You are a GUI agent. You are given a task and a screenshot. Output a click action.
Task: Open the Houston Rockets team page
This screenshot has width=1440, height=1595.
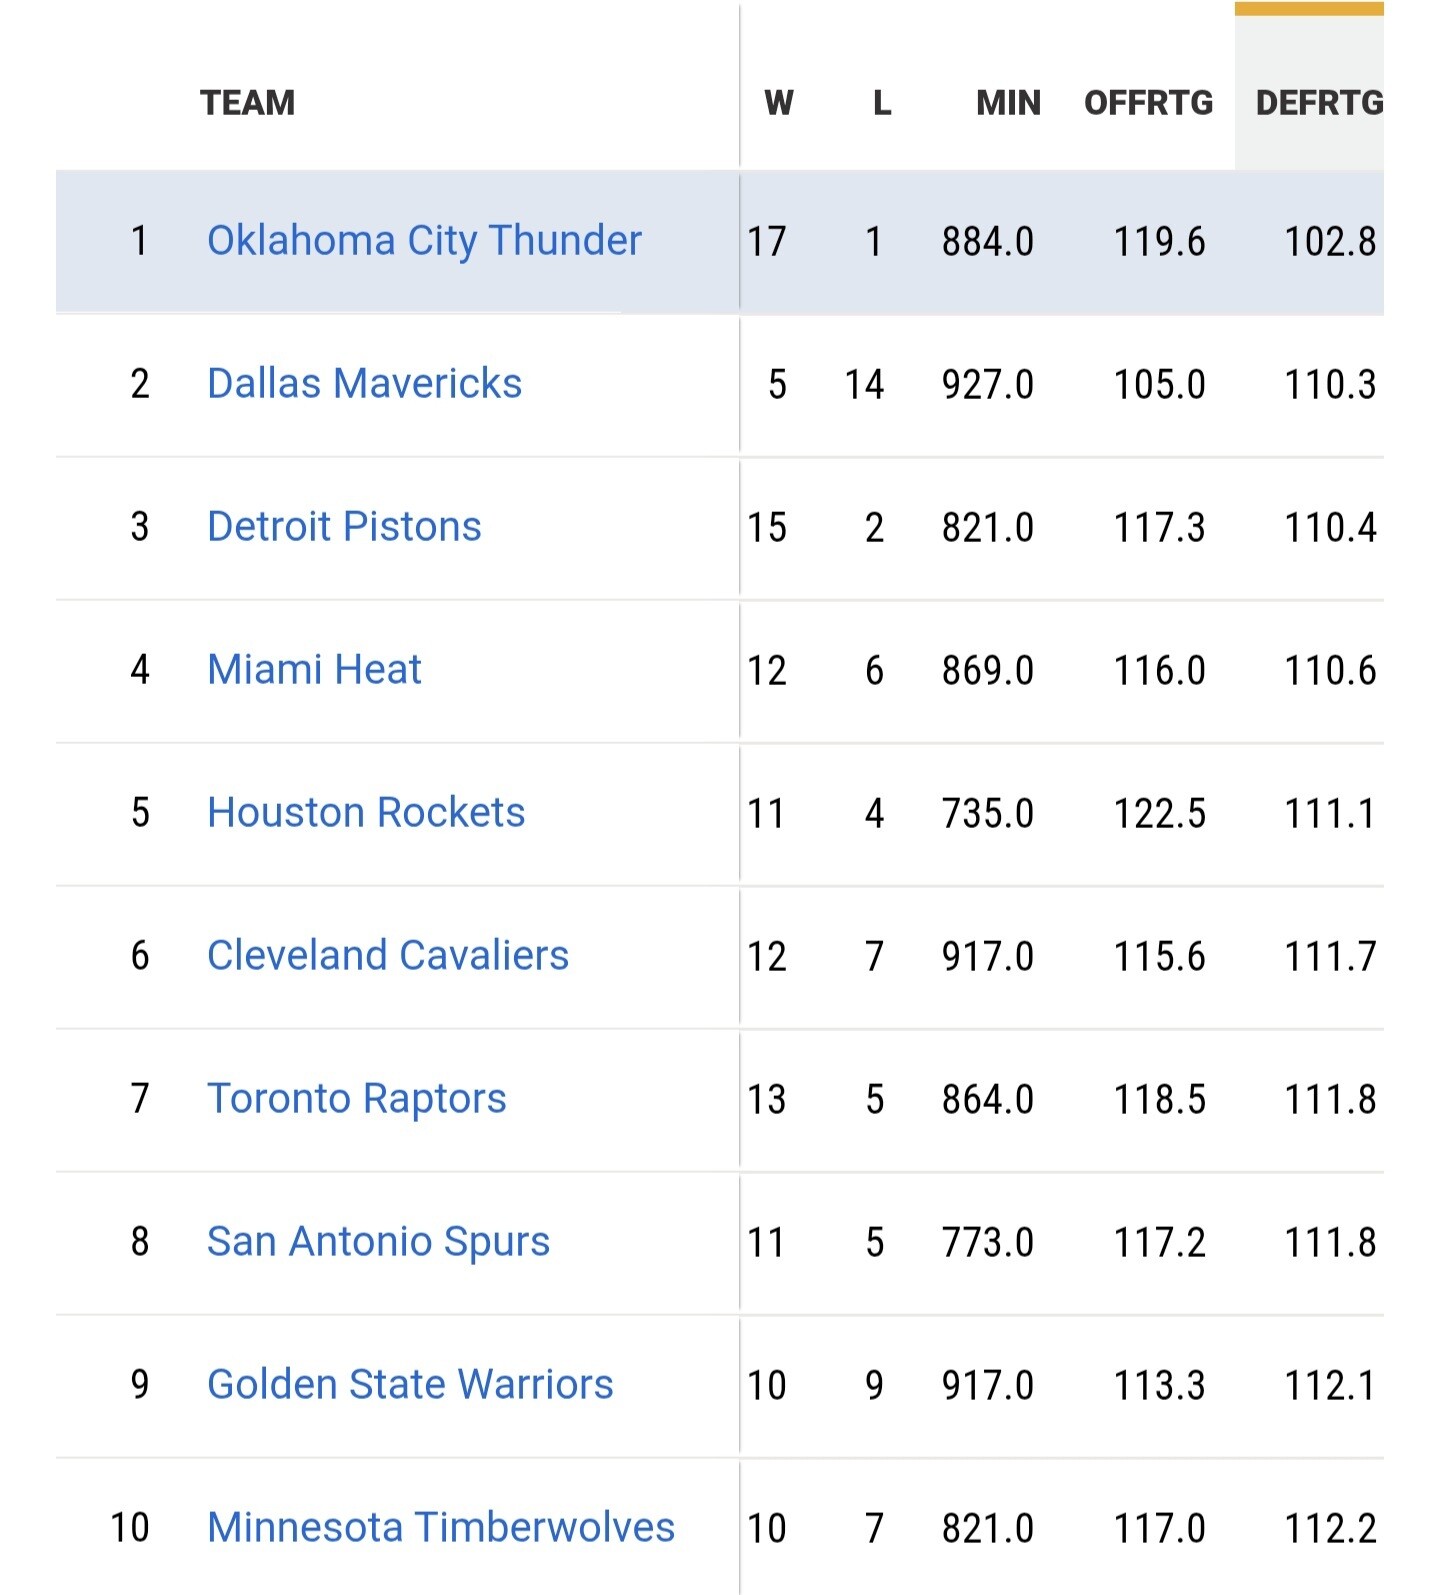[x=366, y=813]
